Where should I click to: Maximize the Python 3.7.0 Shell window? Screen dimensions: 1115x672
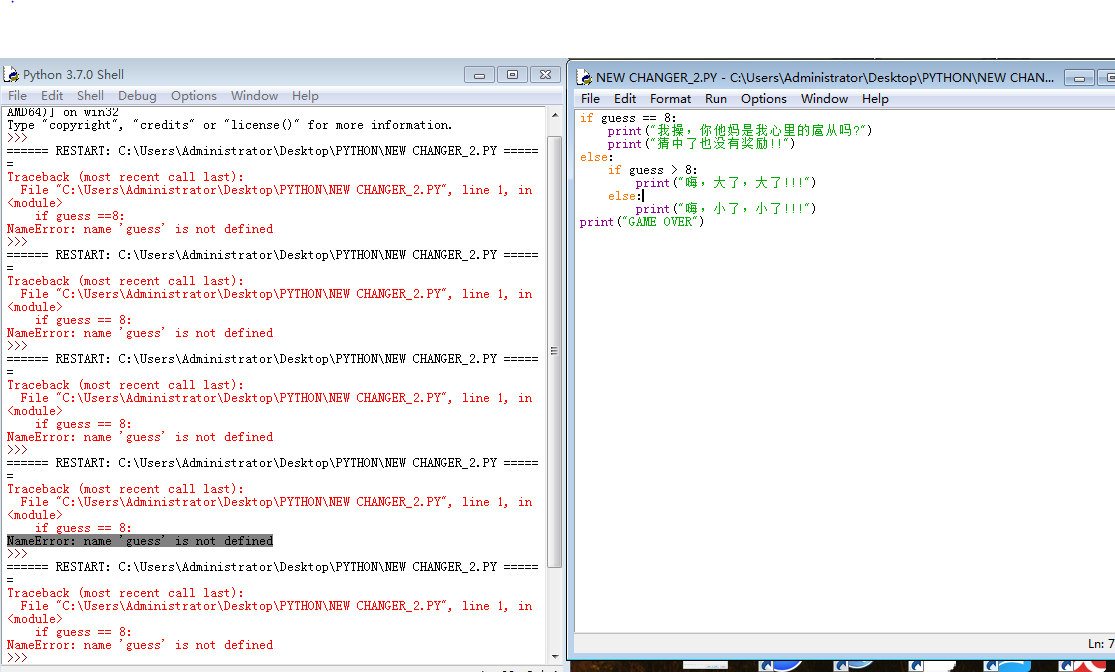[x=512, y=75]
